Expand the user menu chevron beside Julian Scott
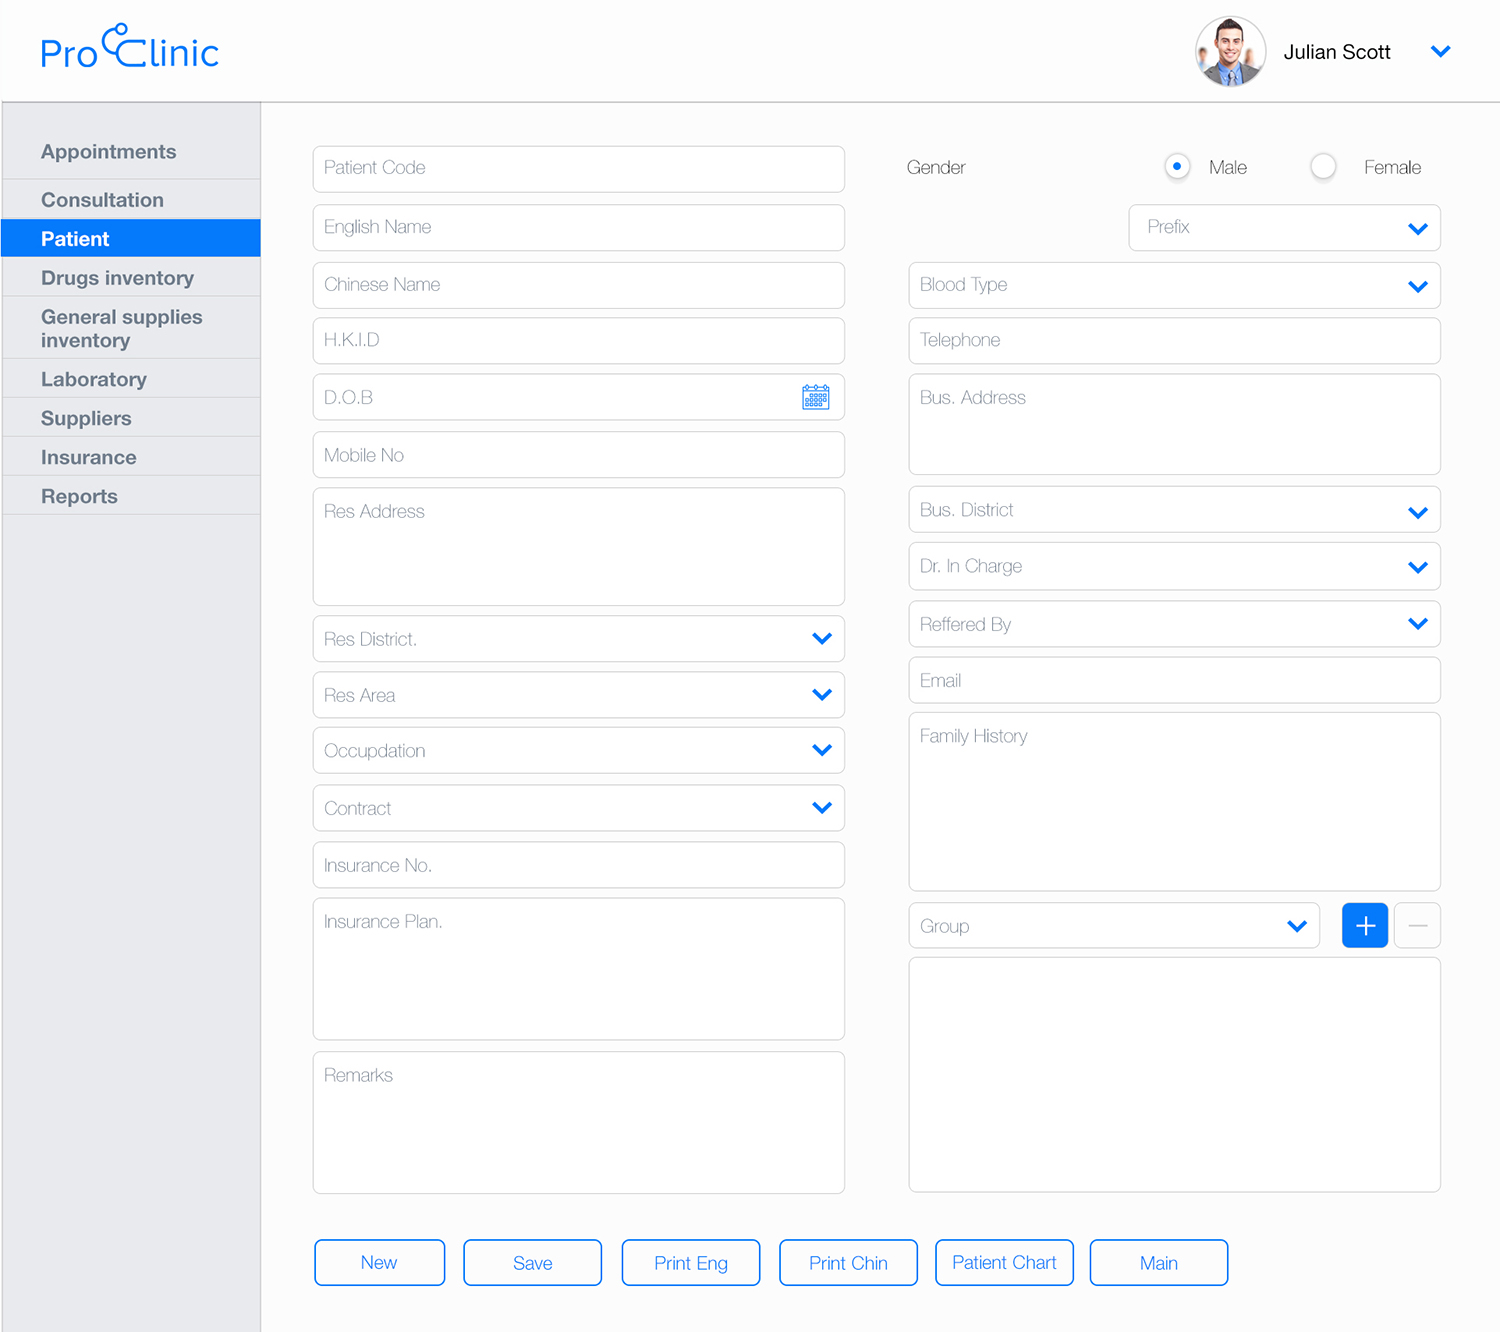Screen dimensions: 1500x1332 coord(1440,51)
